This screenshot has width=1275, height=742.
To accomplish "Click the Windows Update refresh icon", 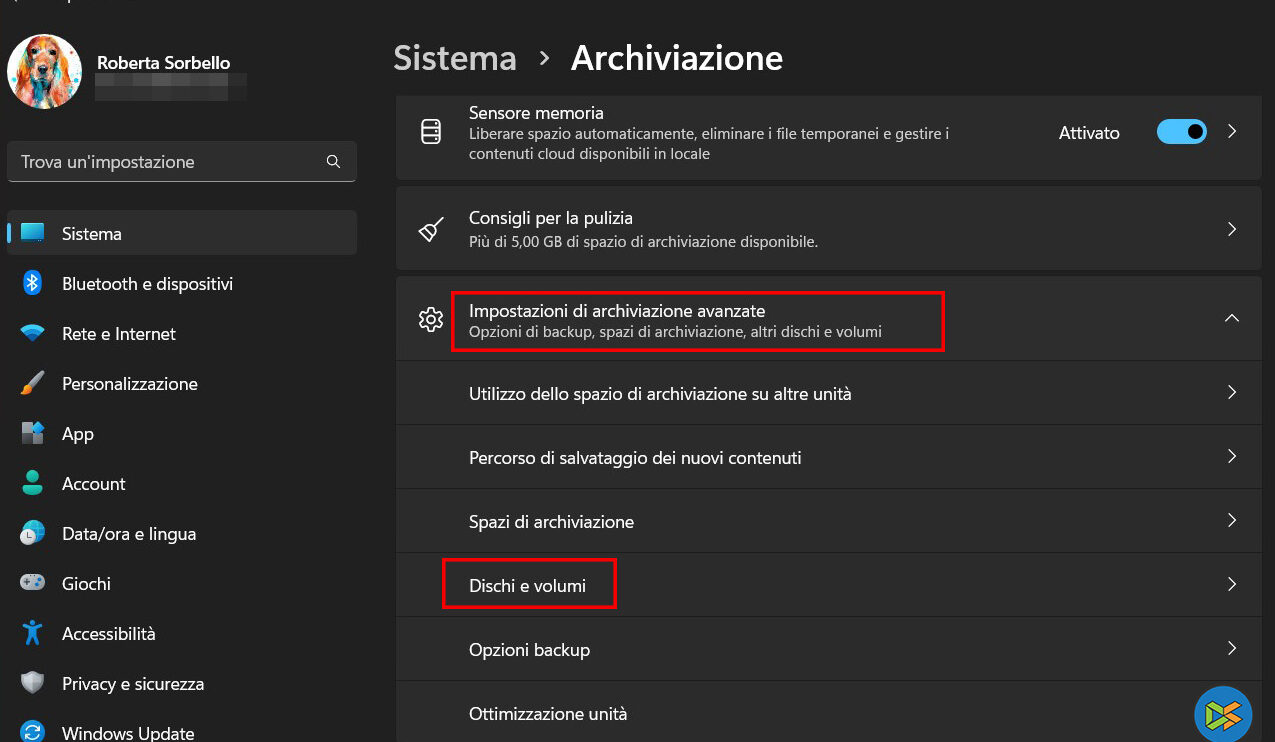I will [32, 733].
